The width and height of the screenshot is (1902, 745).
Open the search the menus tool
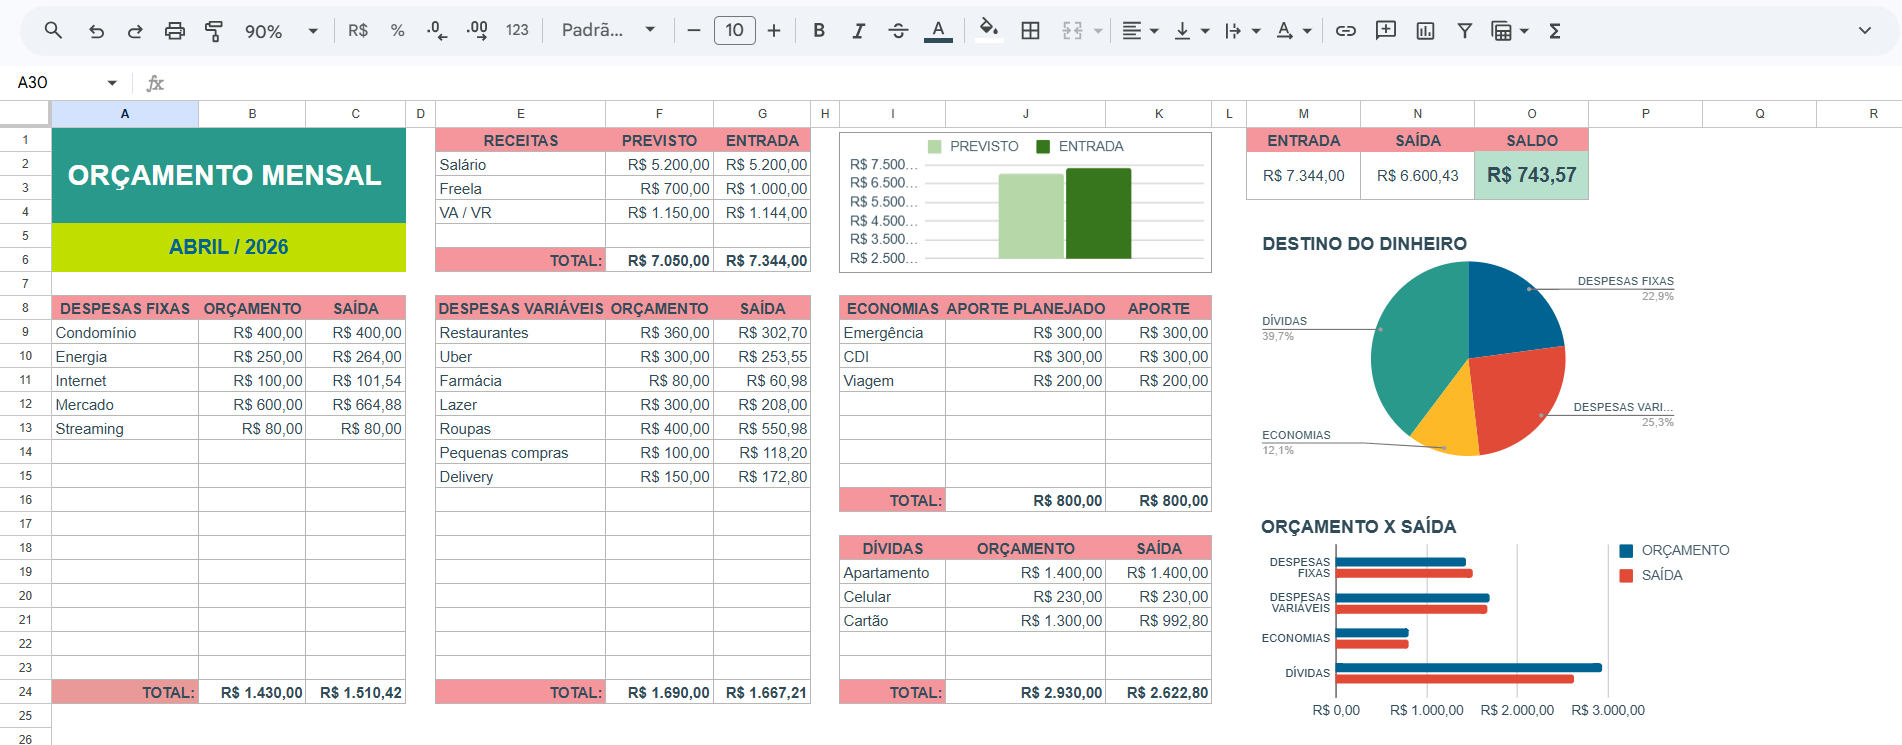54,31
